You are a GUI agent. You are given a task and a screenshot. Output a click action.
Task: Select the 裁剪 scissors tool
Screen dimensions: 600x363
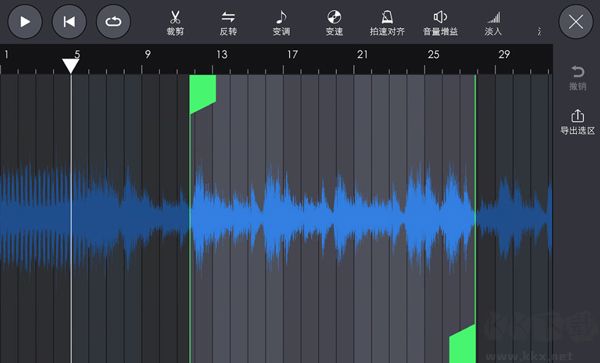(x=175, y=23)
